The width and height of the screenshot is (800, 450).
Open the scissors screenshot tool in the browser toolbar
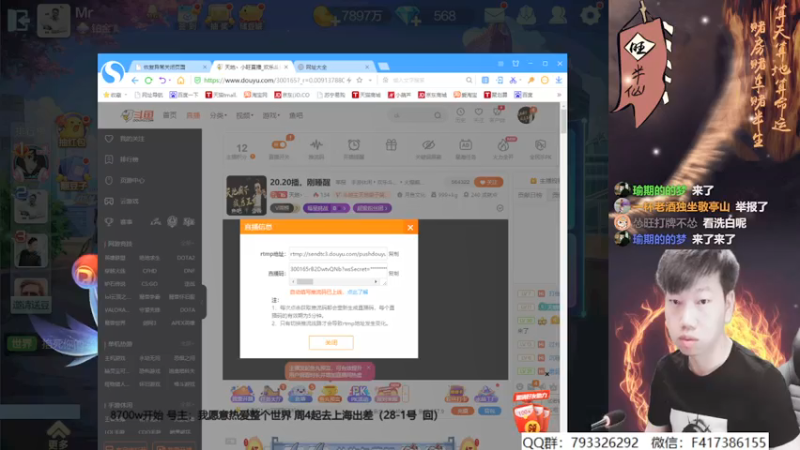(x=513, y=80)
